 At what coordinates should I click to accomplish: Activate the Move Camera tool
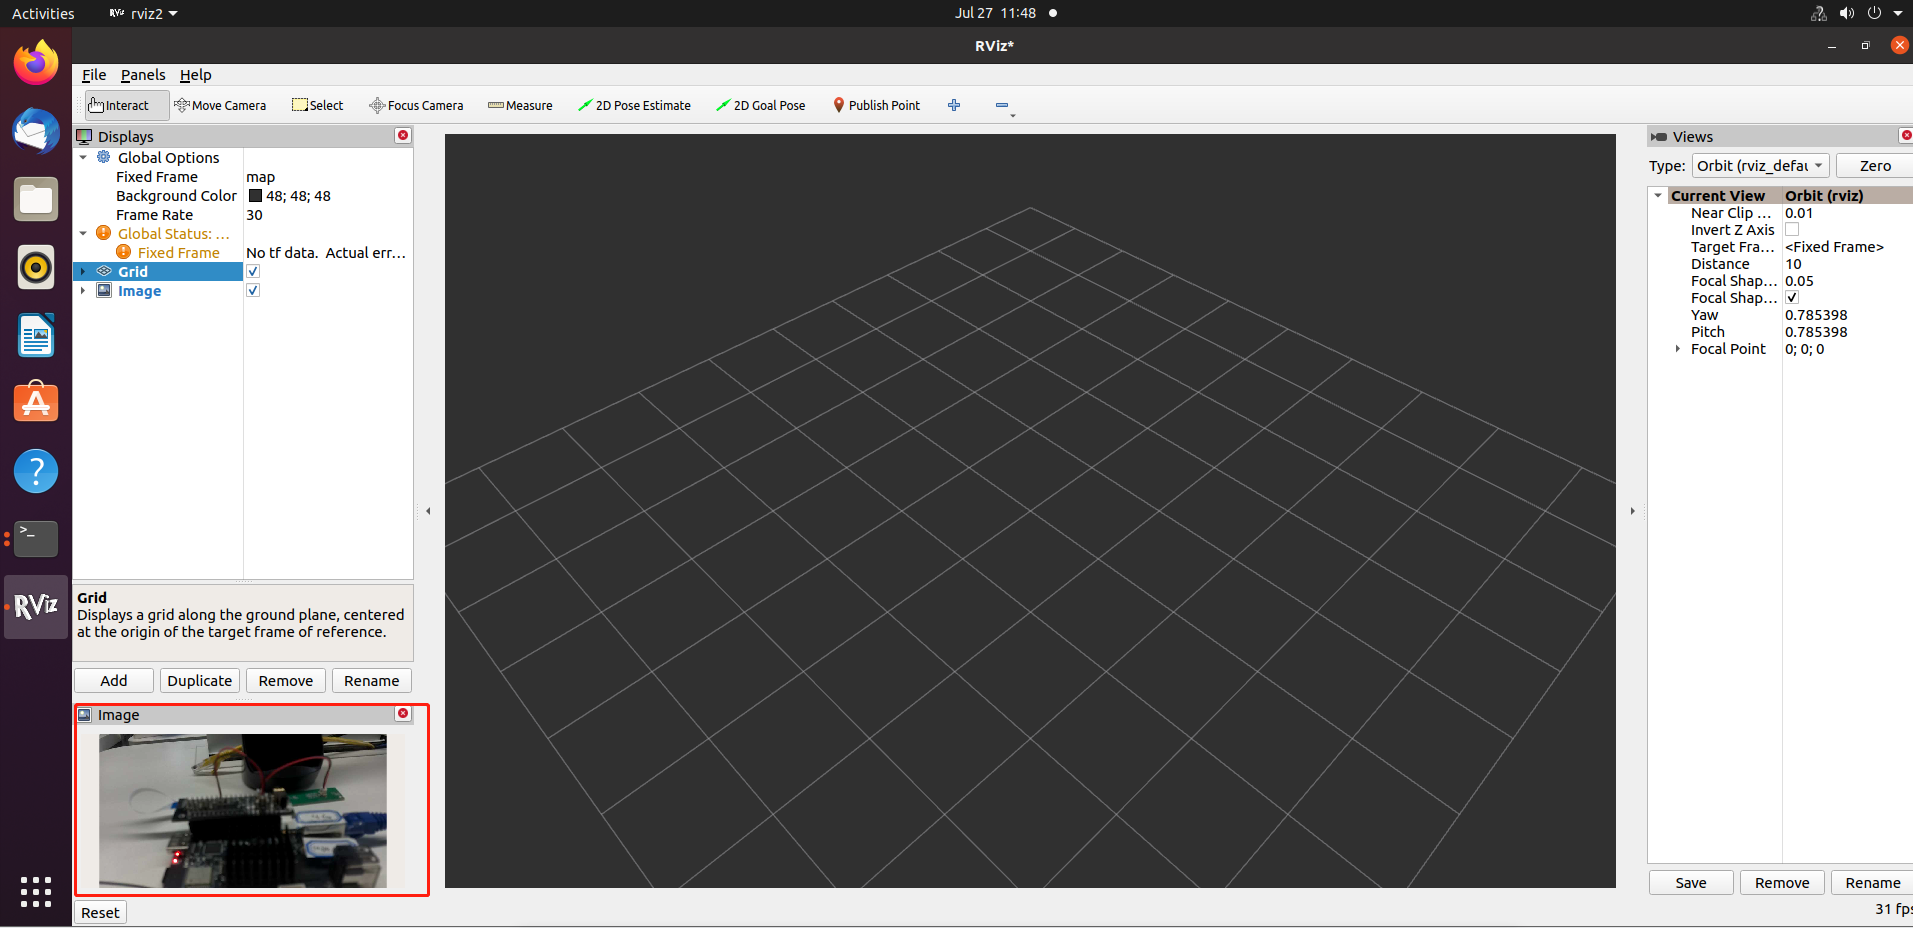[x=220, y=105]
